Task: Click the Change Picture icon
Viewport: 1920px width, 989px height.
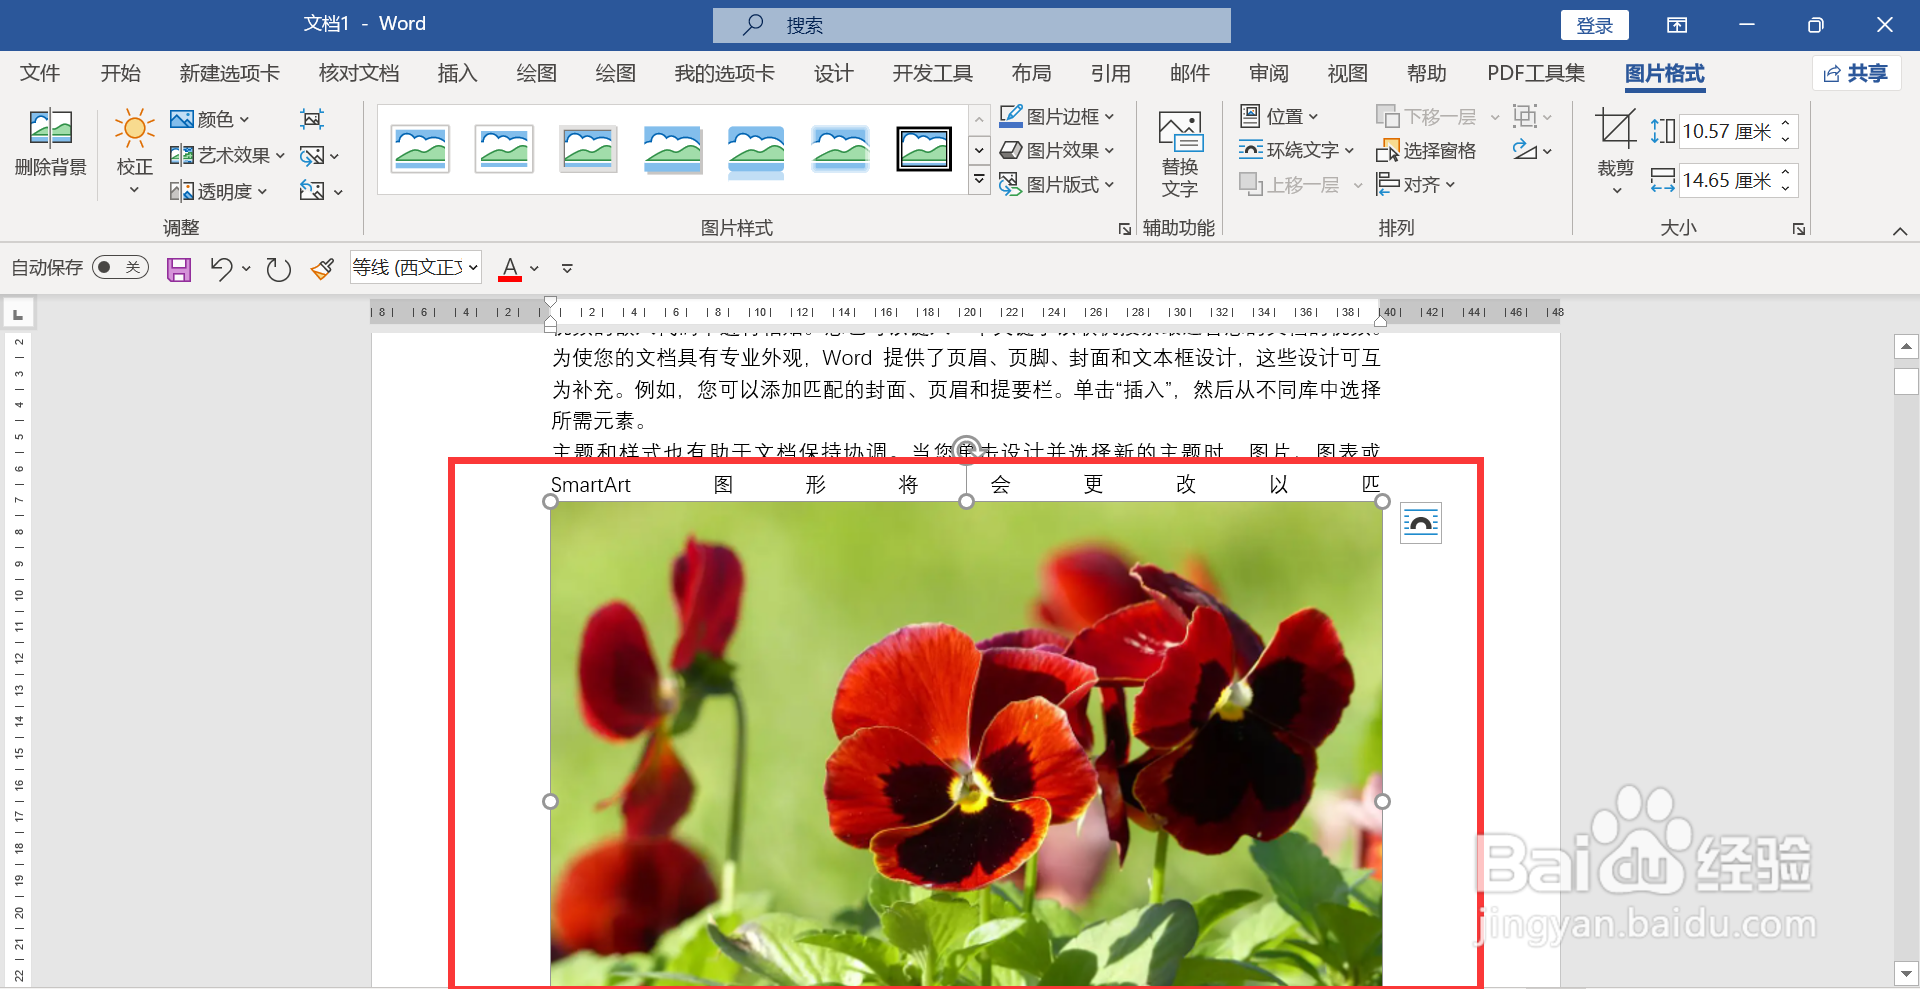Action: (x=313, y=155)
